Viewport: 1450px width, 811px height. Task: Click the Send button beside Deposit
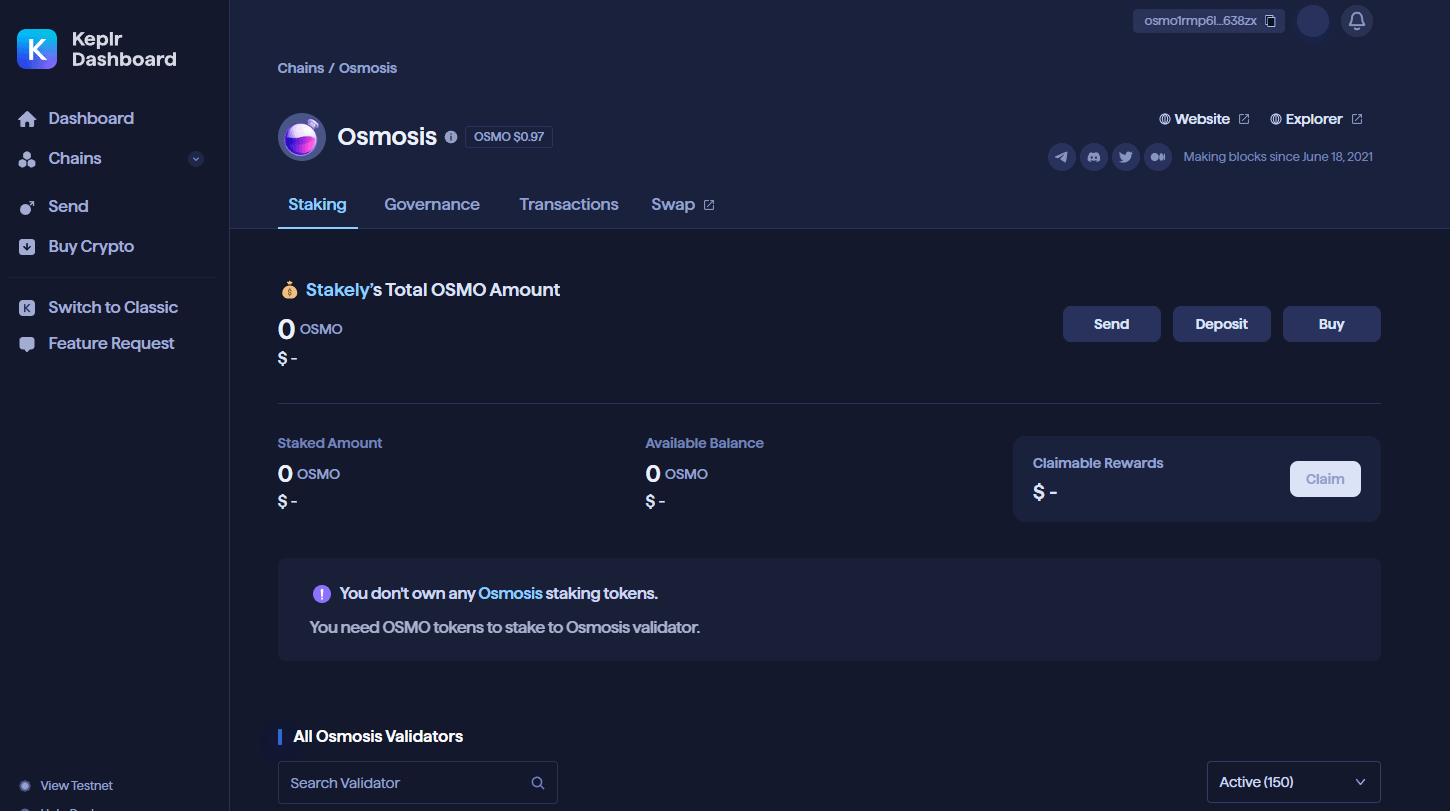(x=1112, y=324)
